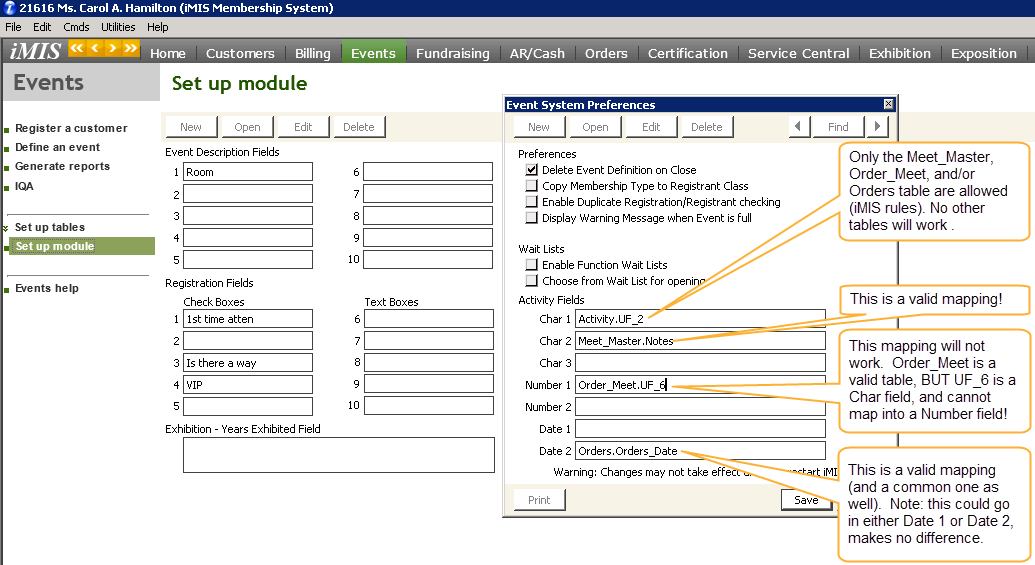Go to previous record in Event System Preferences
The image size is (1035, 565).
[x=799, y=127]
